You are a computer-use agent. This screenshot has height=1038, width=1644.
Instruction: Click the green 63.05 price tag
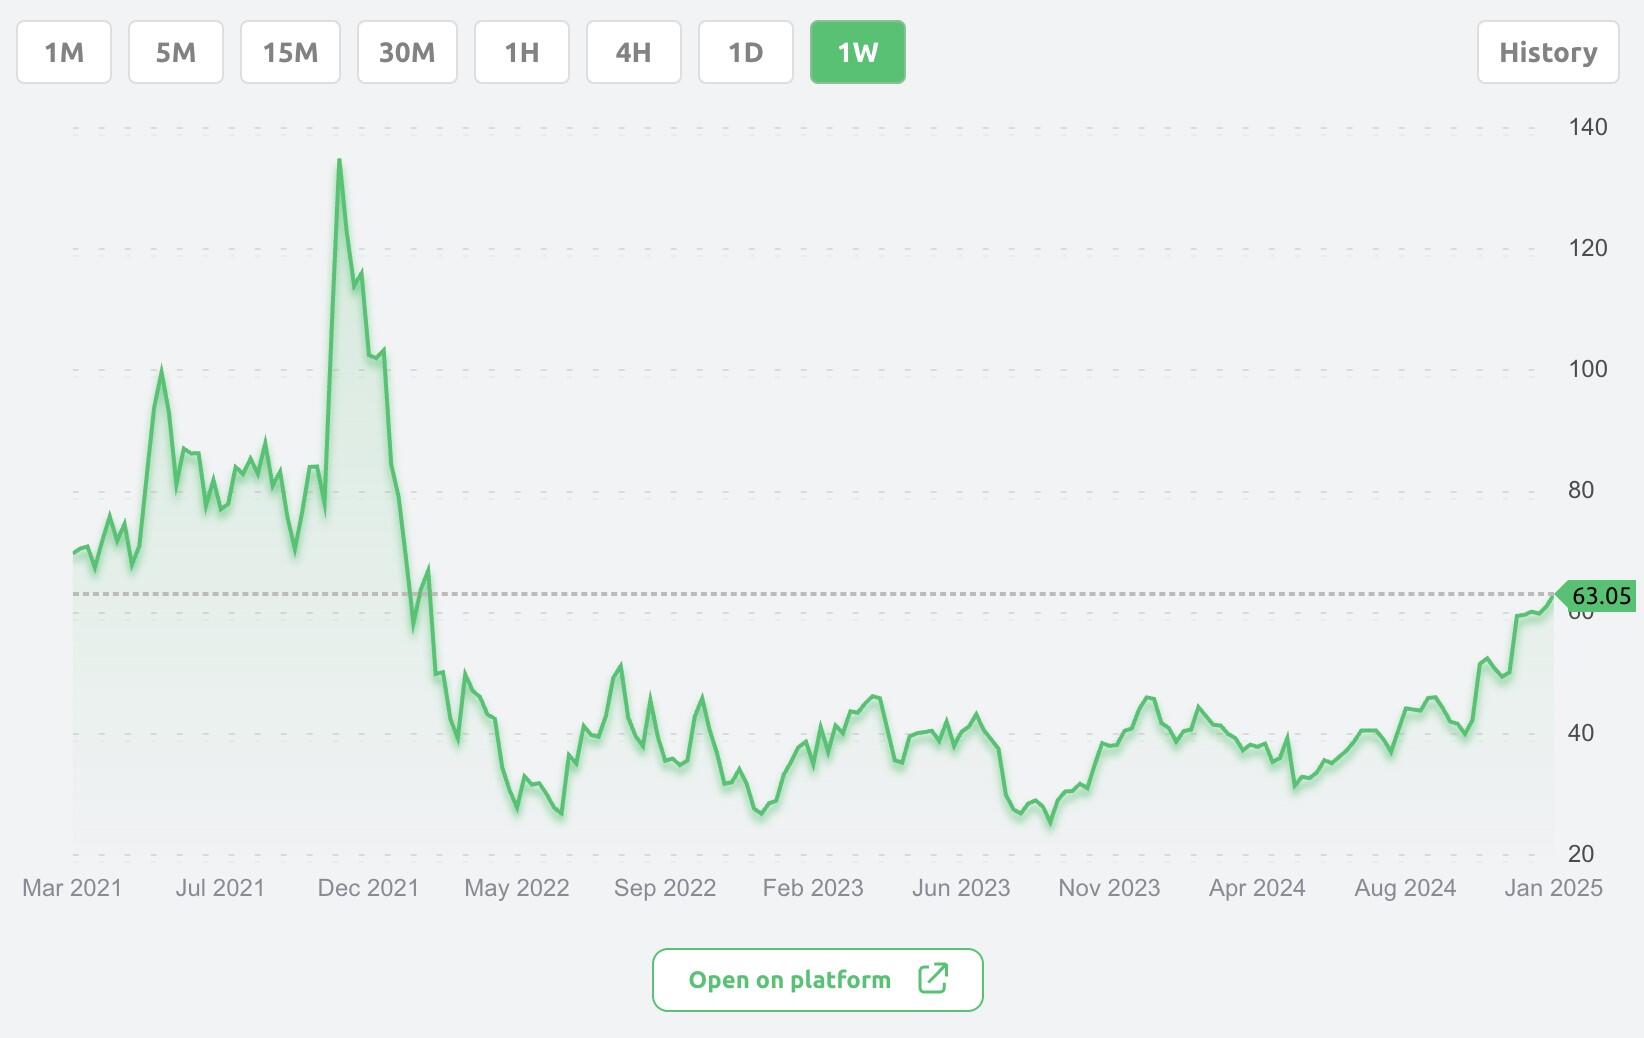[x=1600, y=596]
